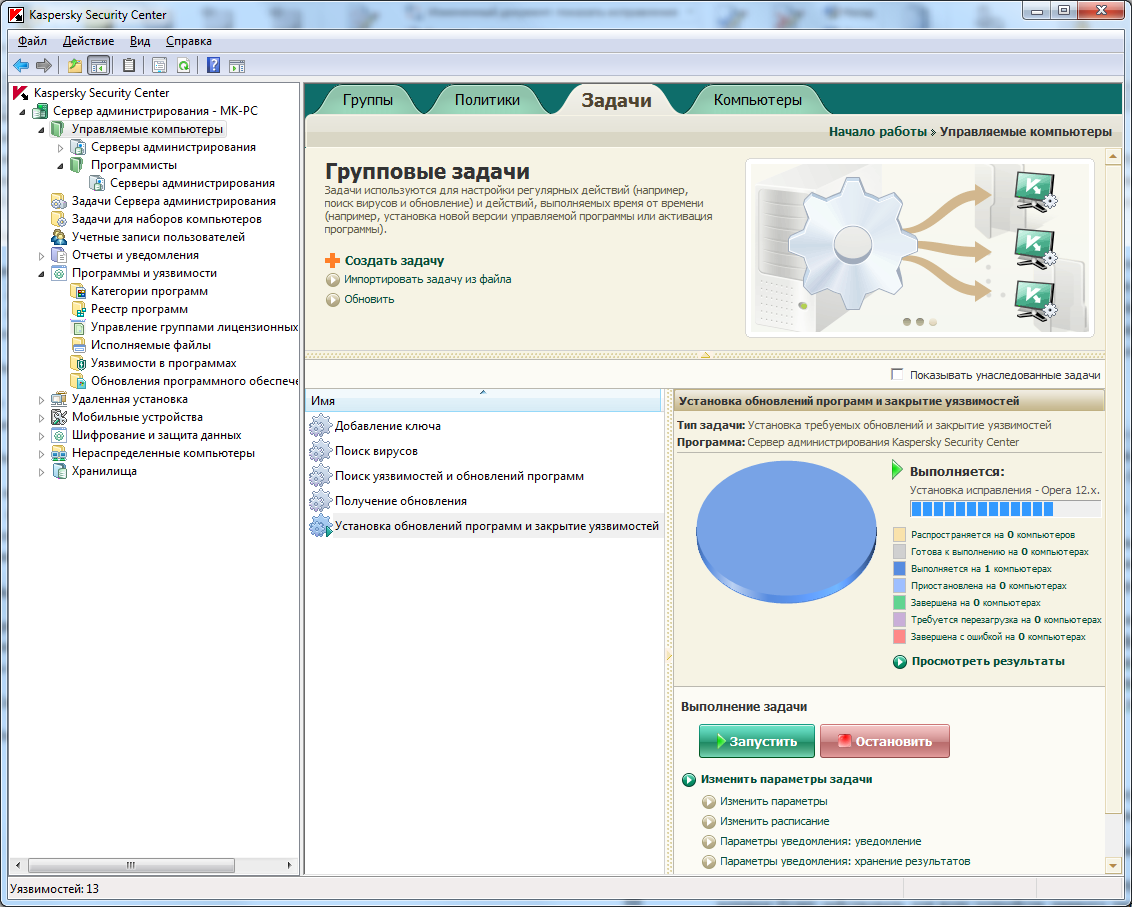Click the gear icon beside Поиск вирусов
Screen dimensions: 1132x907
pyautogui.click(x=320, y=451)
